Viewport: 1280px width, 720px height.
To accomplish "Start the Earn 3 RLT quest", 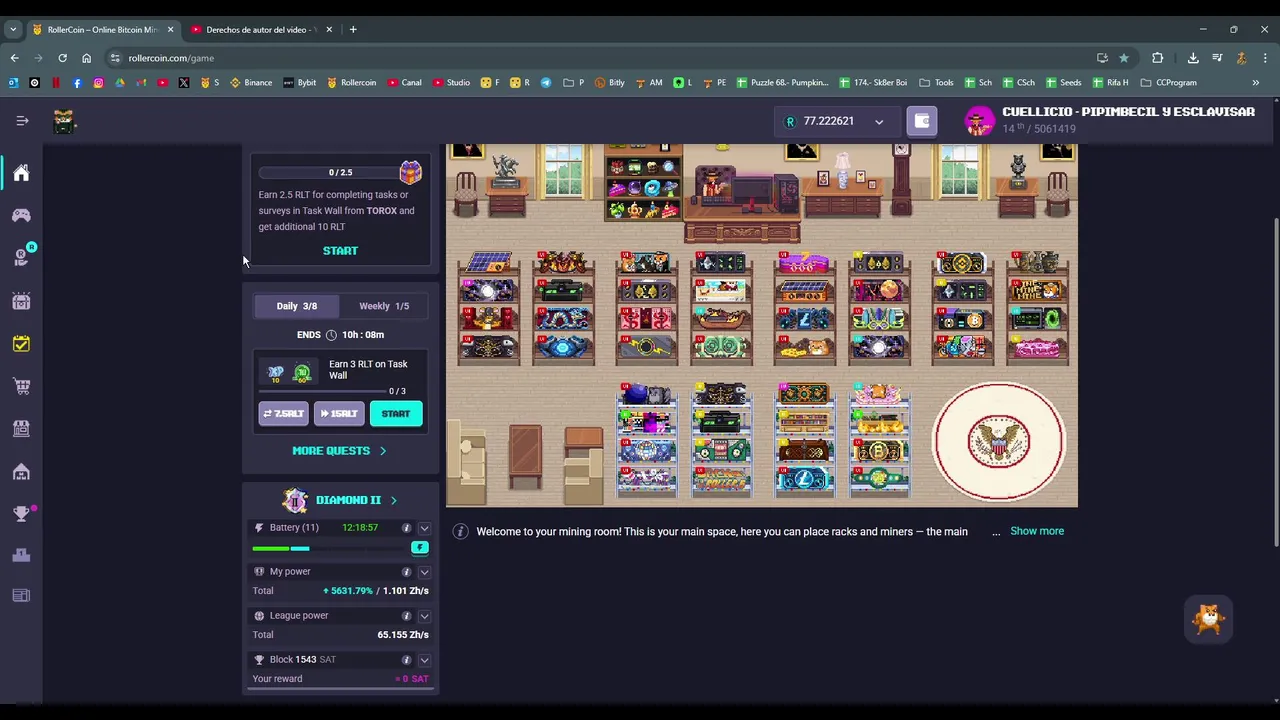I will [396, 414].
